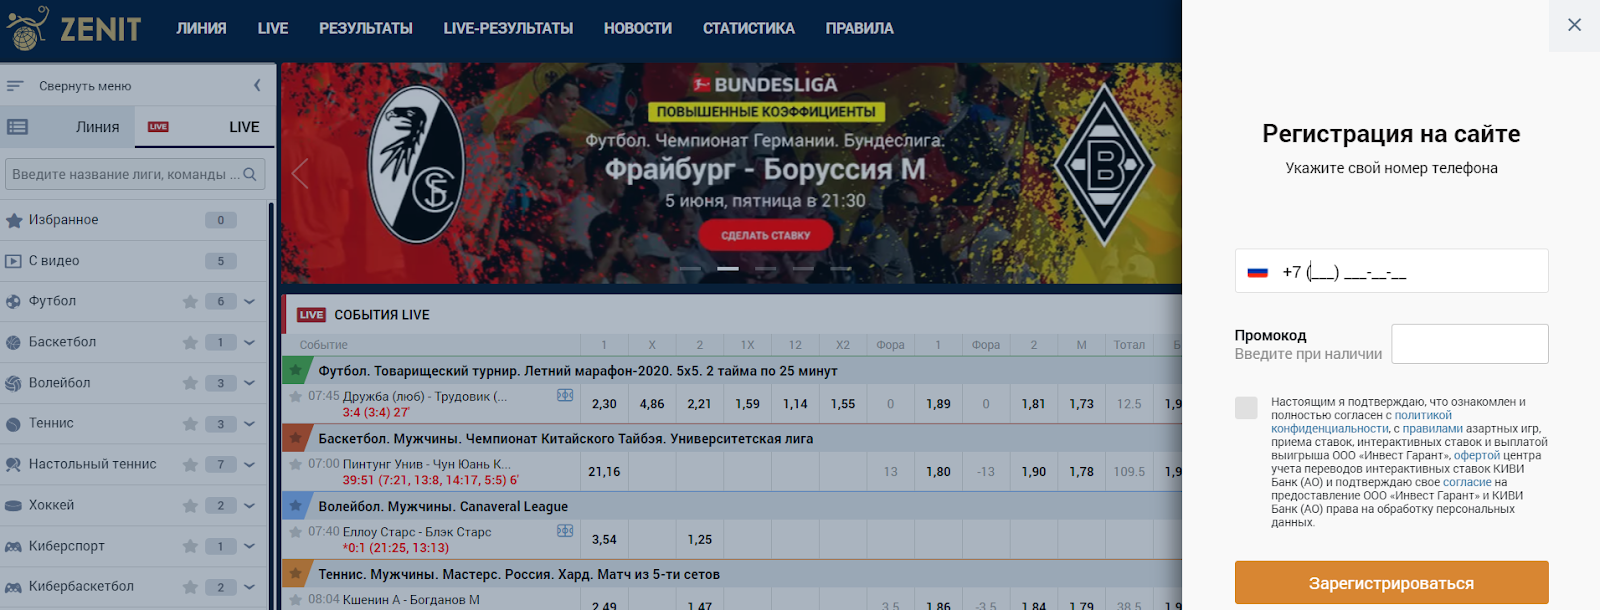Open ЛИНИЯ in the top navigation
Viewport: 1600px width, 610px height.
pyautogui.click(x=201, y=28)
